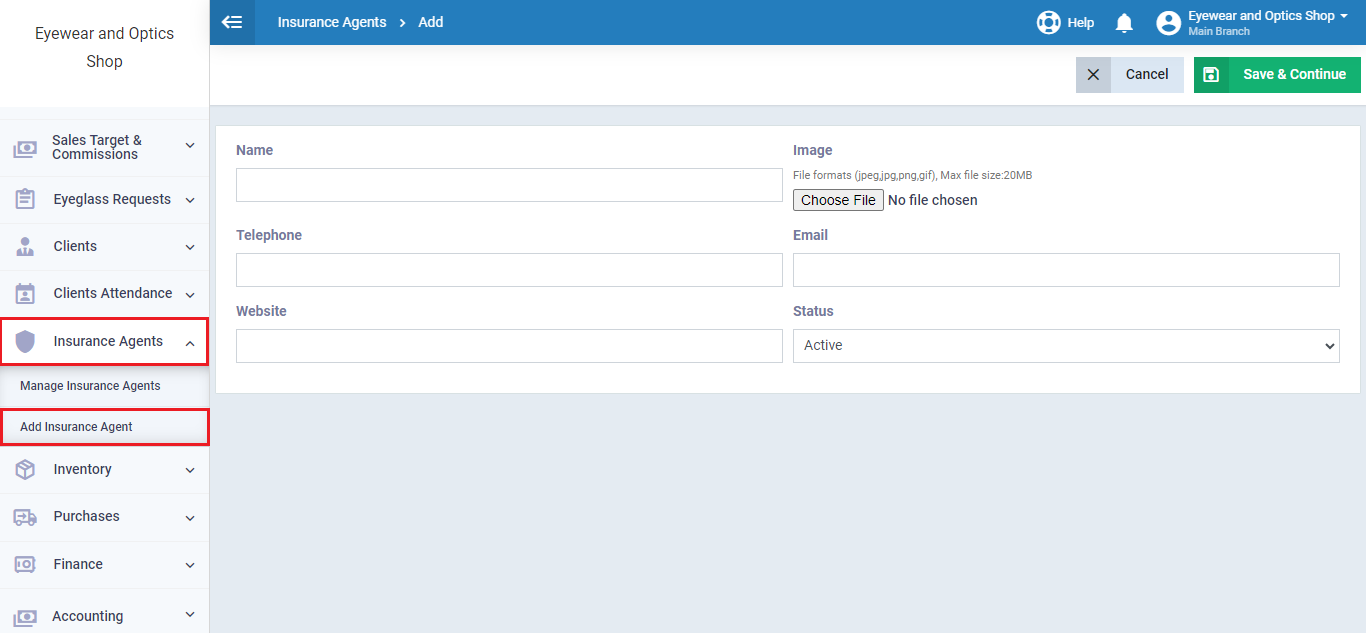The height and width of the screenshot is (633, 1366).
Task: Select Add Insurance Agent submenu item
Action: (76, 427)
